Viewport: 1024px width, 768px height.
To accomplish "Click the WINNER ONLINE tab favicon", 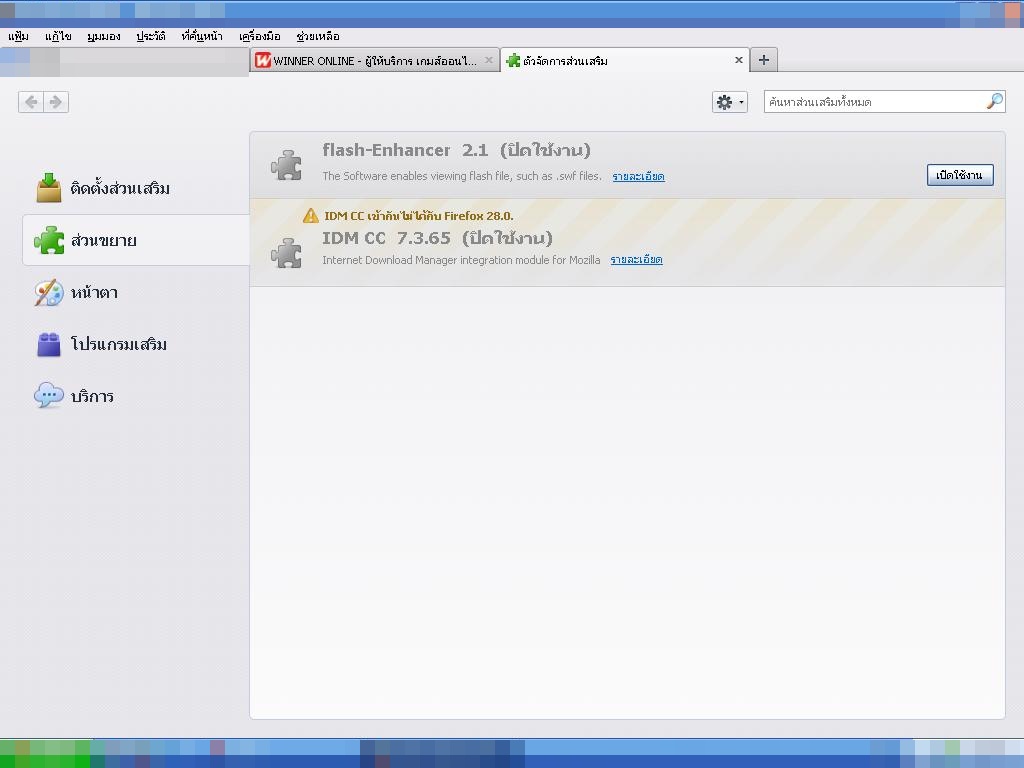I will [263, 60].
